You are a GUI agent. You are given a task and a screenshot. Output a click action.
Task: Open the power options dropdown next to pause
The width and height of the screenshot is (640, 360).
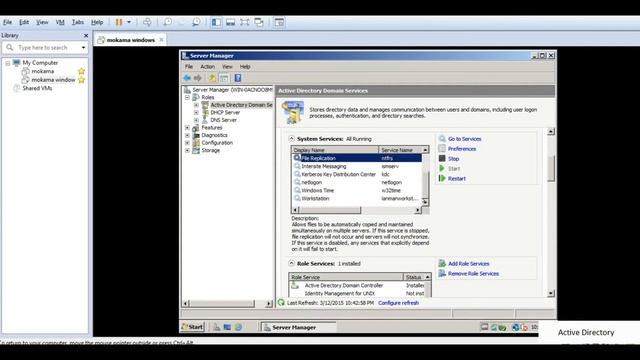click(x=129, y=22)
